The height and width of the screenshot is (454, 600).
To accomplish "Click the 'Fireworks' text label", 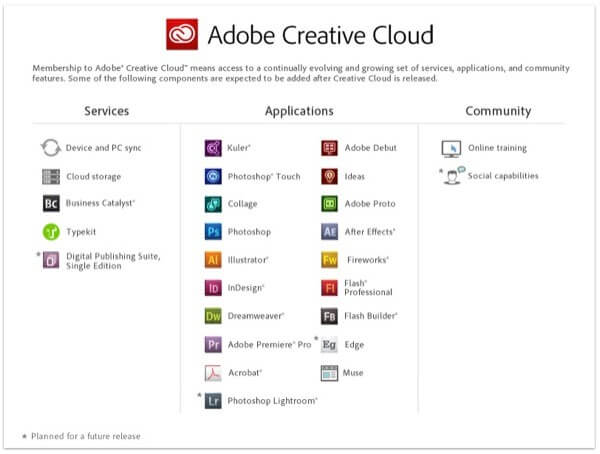I will (368, 260).
